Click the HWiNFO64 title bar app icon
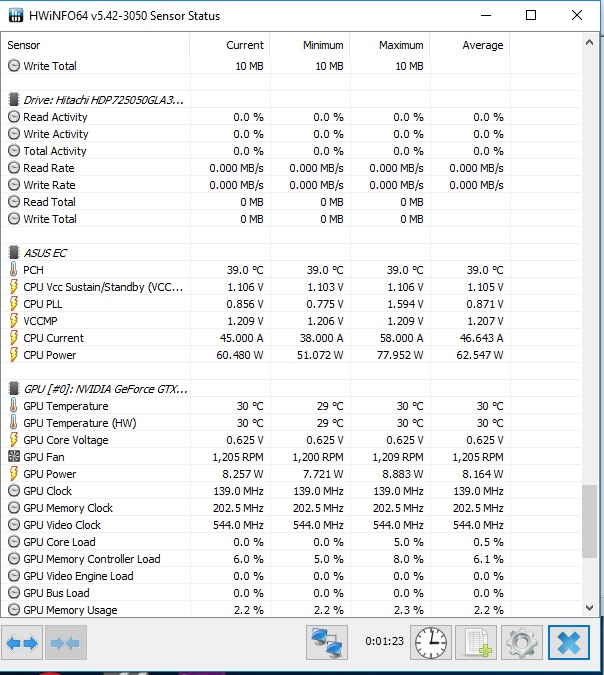 (16, 16)
